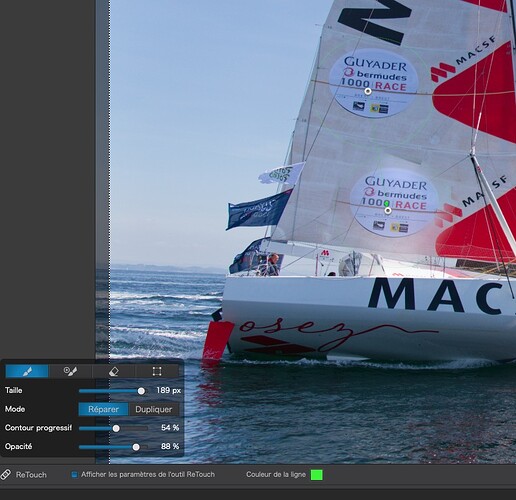Click the lower retouch target point on sail

click(x=388, y=210)
